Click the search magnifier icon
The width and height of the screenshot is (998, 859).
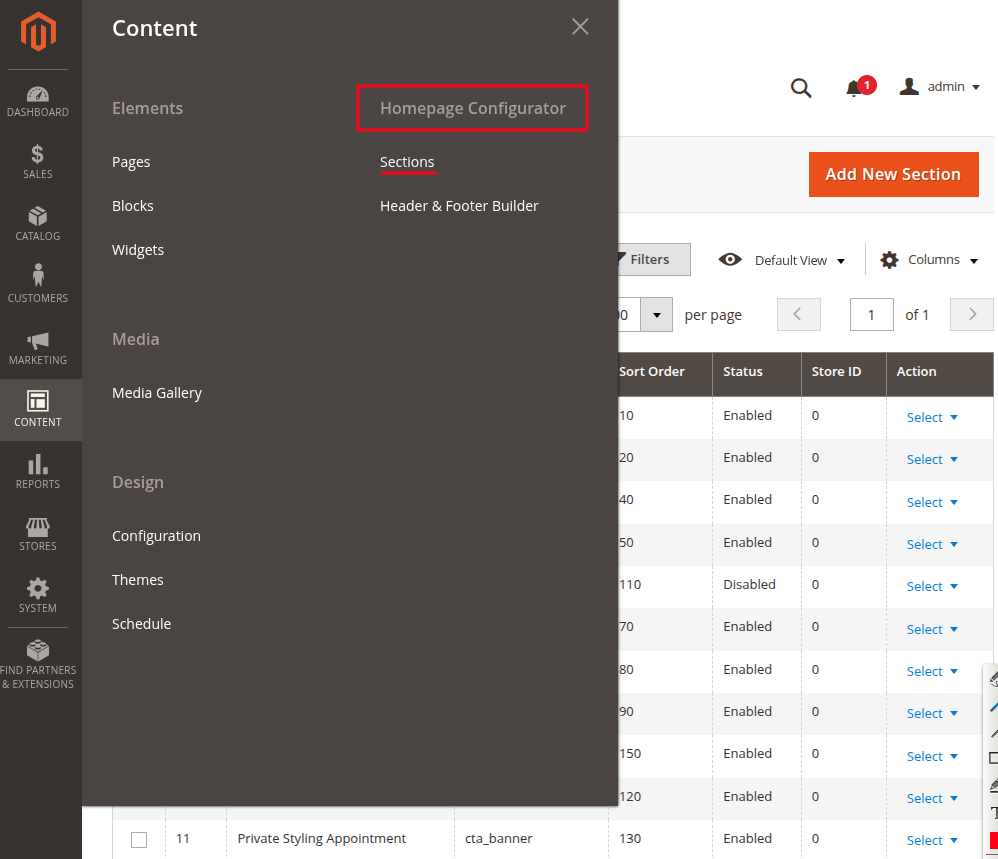[x=801, y=87]
